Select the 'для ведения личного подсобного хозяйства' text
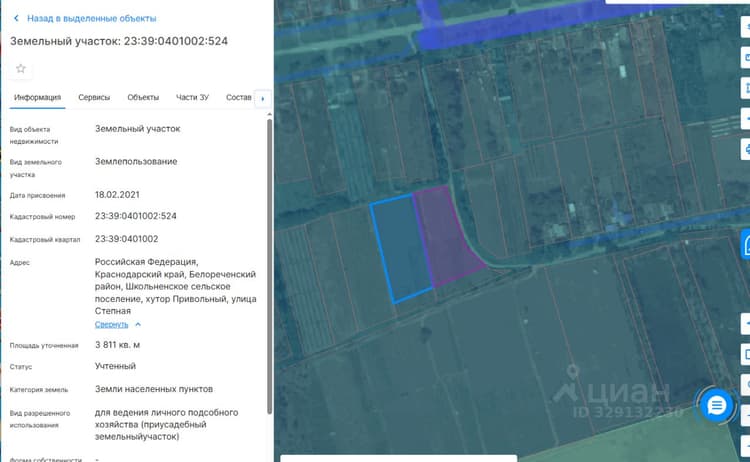750x462 pixels. click(x=166, y=424)
